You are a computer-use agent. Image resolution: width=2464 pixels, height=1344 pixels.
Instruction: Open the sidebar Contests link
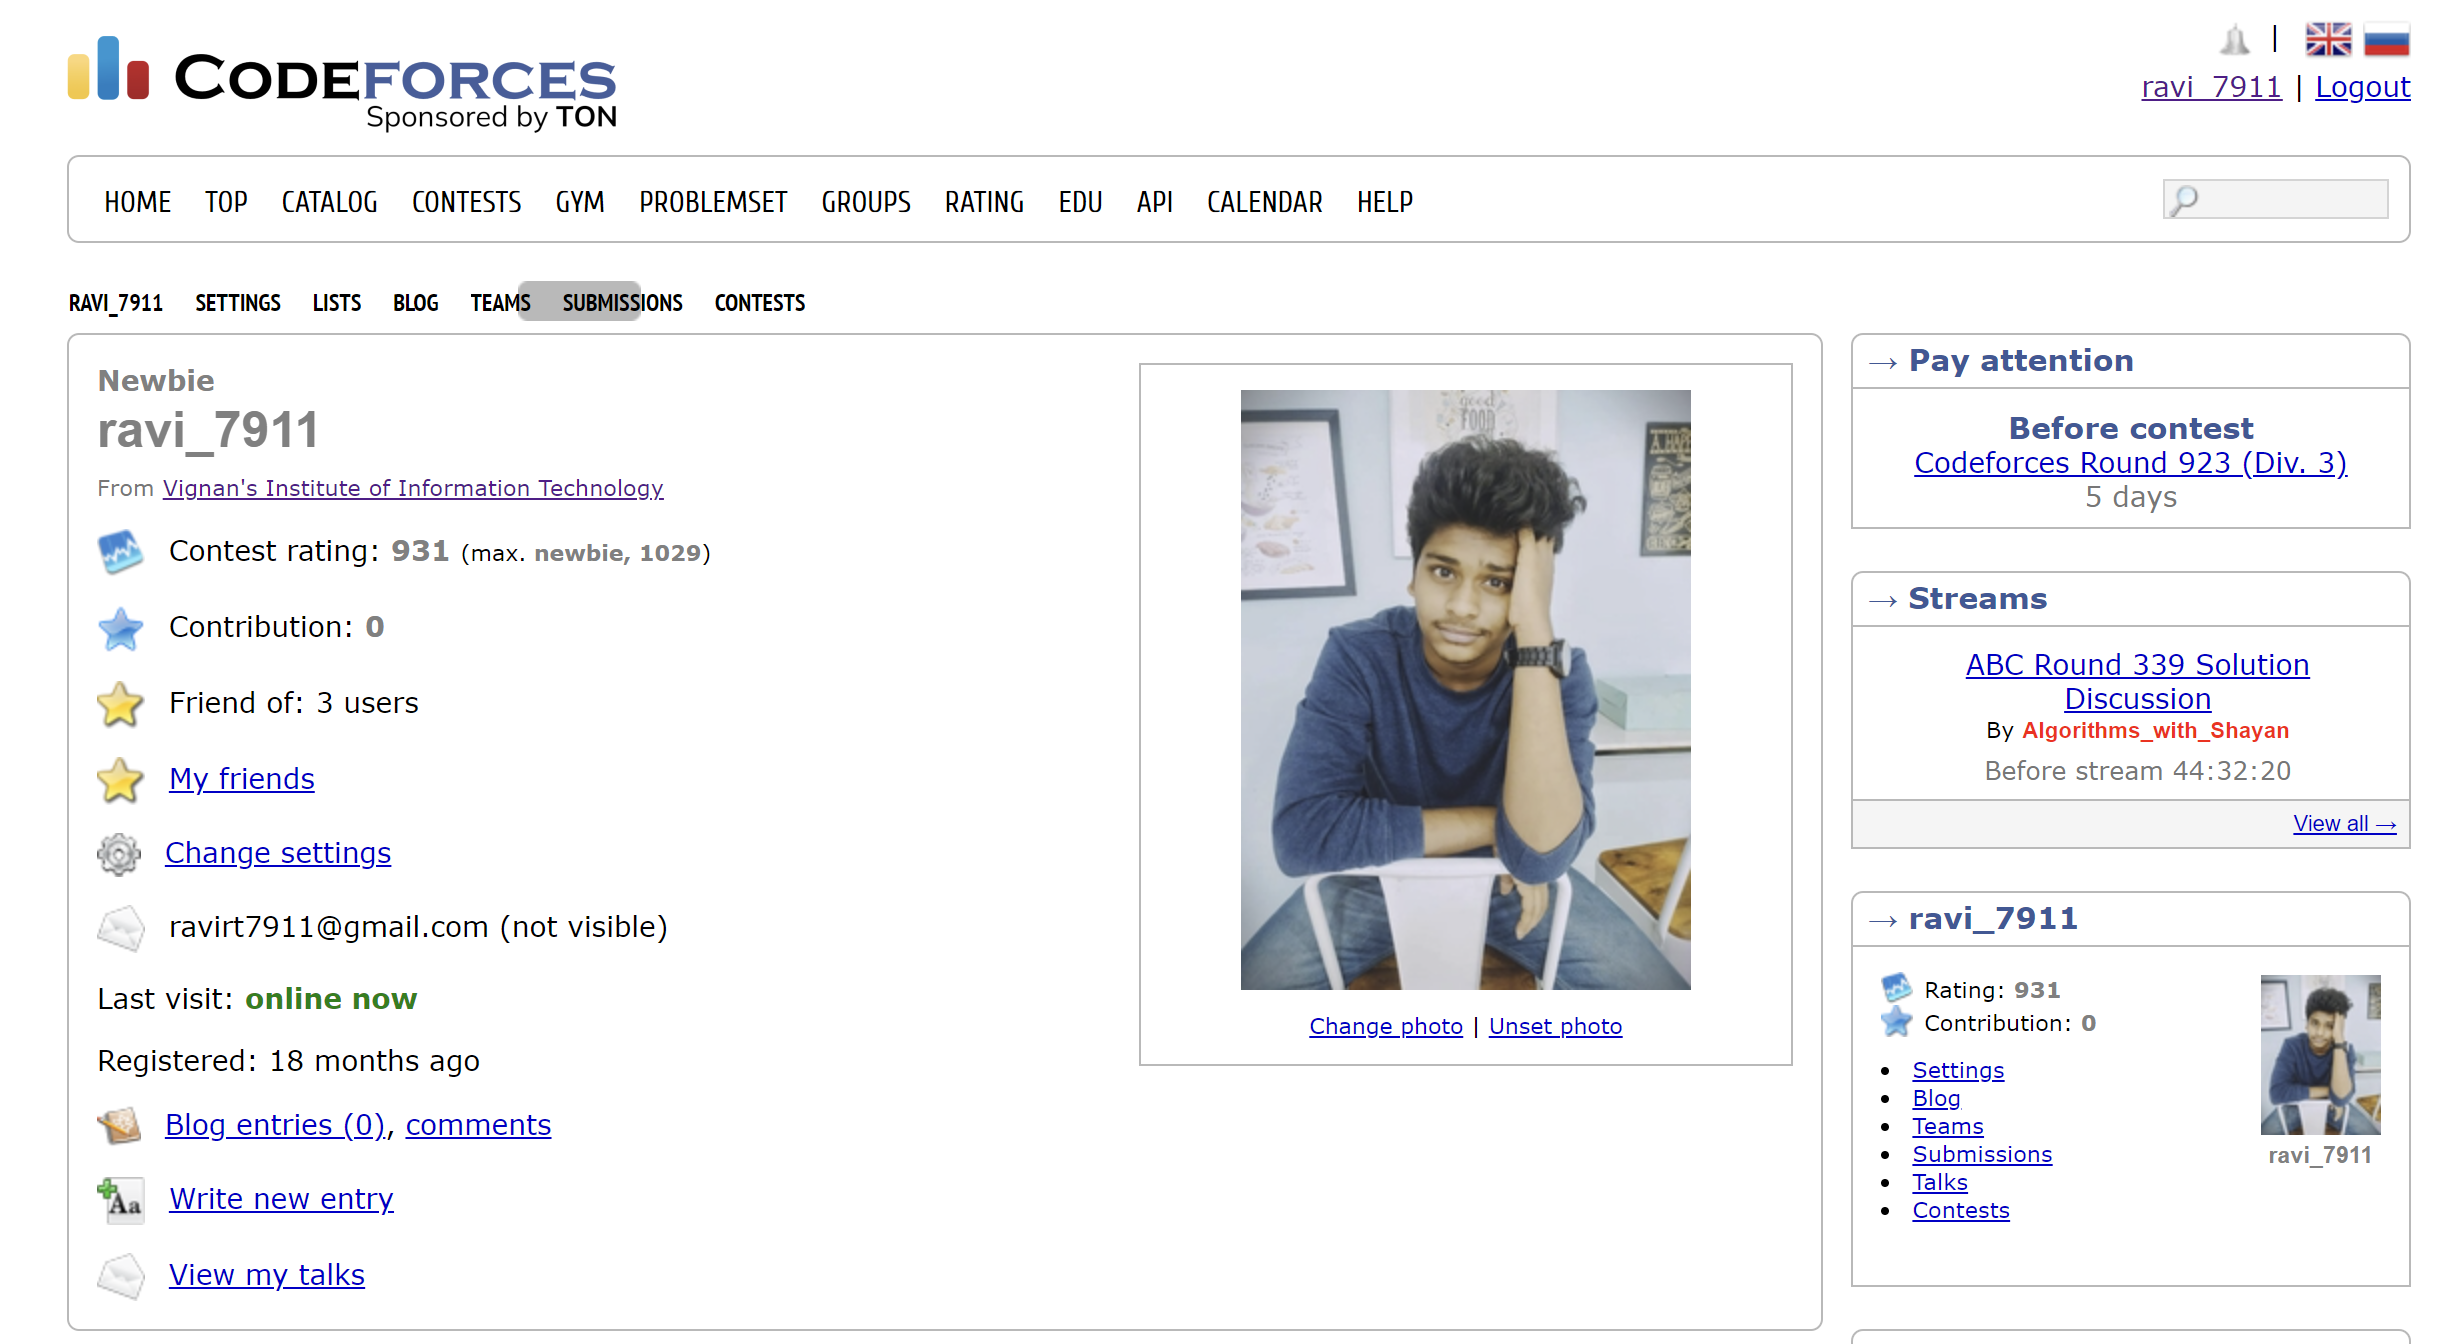coord(1960,1210)
